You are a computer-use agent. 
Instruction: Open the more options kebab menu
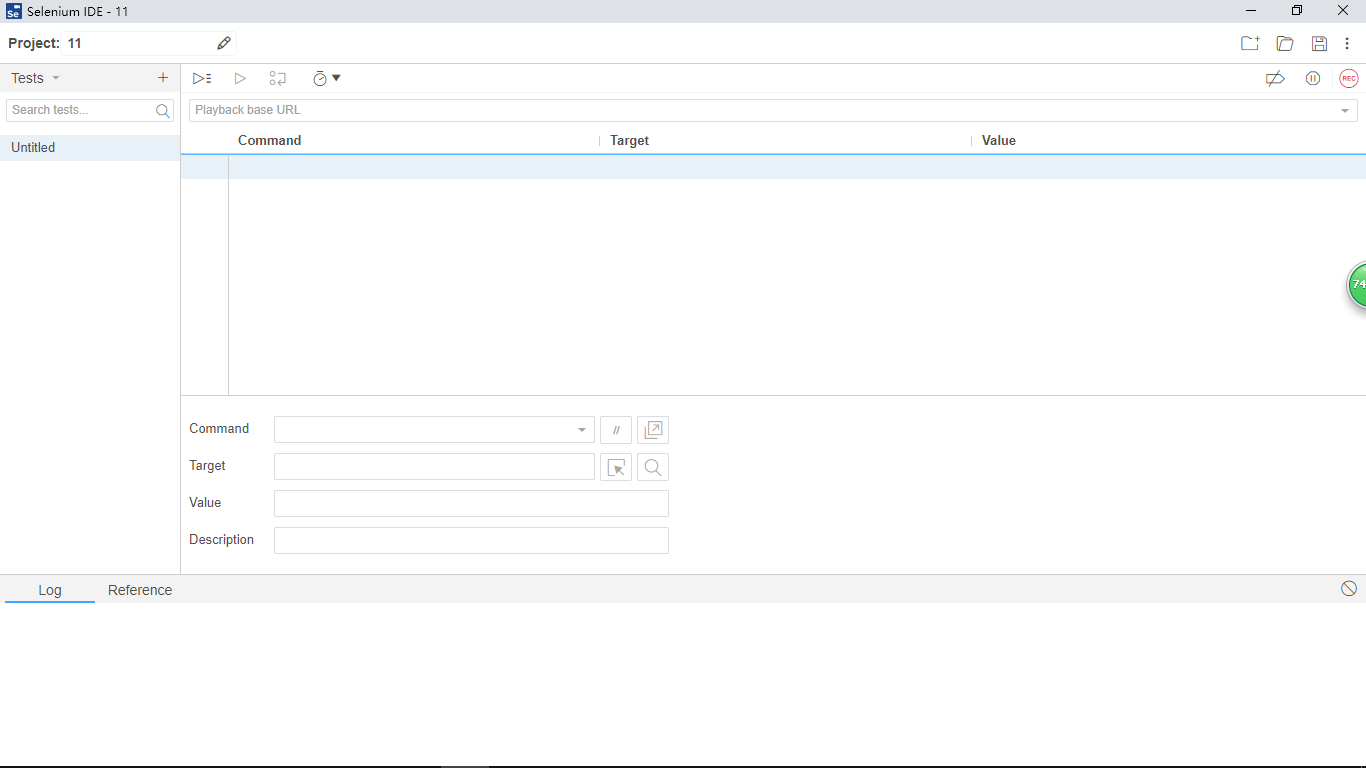pos(1347,43)
